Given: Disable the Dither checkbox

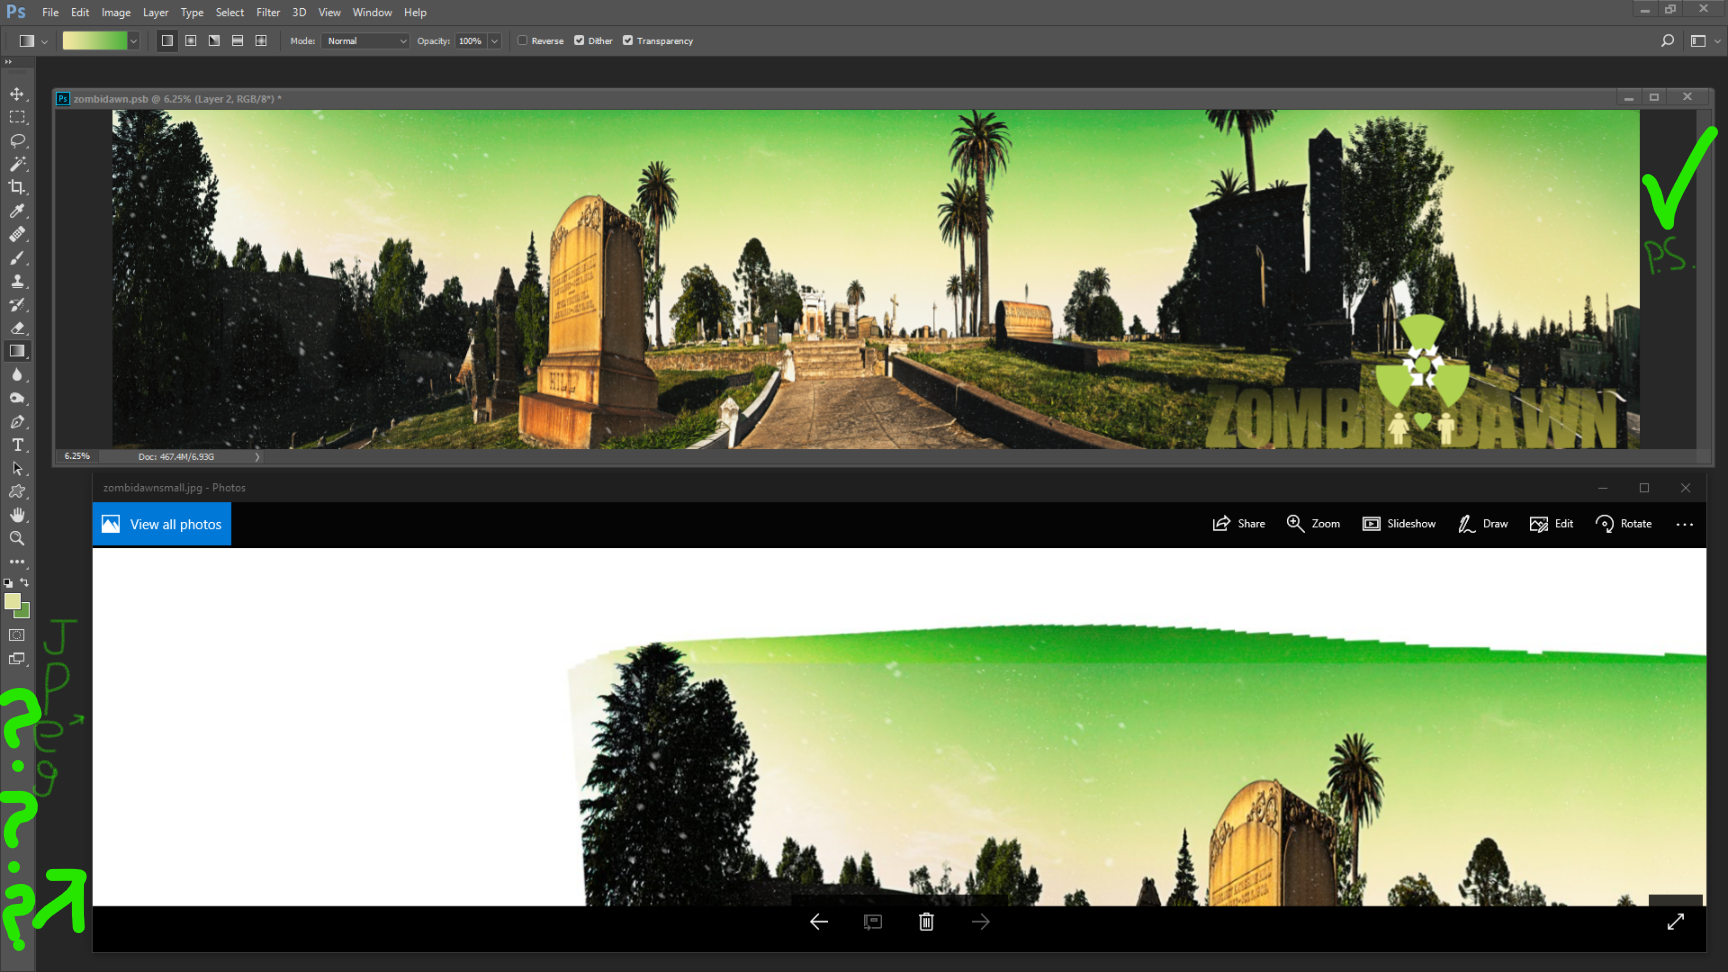Looking at the screenshot, I should click(x=579, y=41).
